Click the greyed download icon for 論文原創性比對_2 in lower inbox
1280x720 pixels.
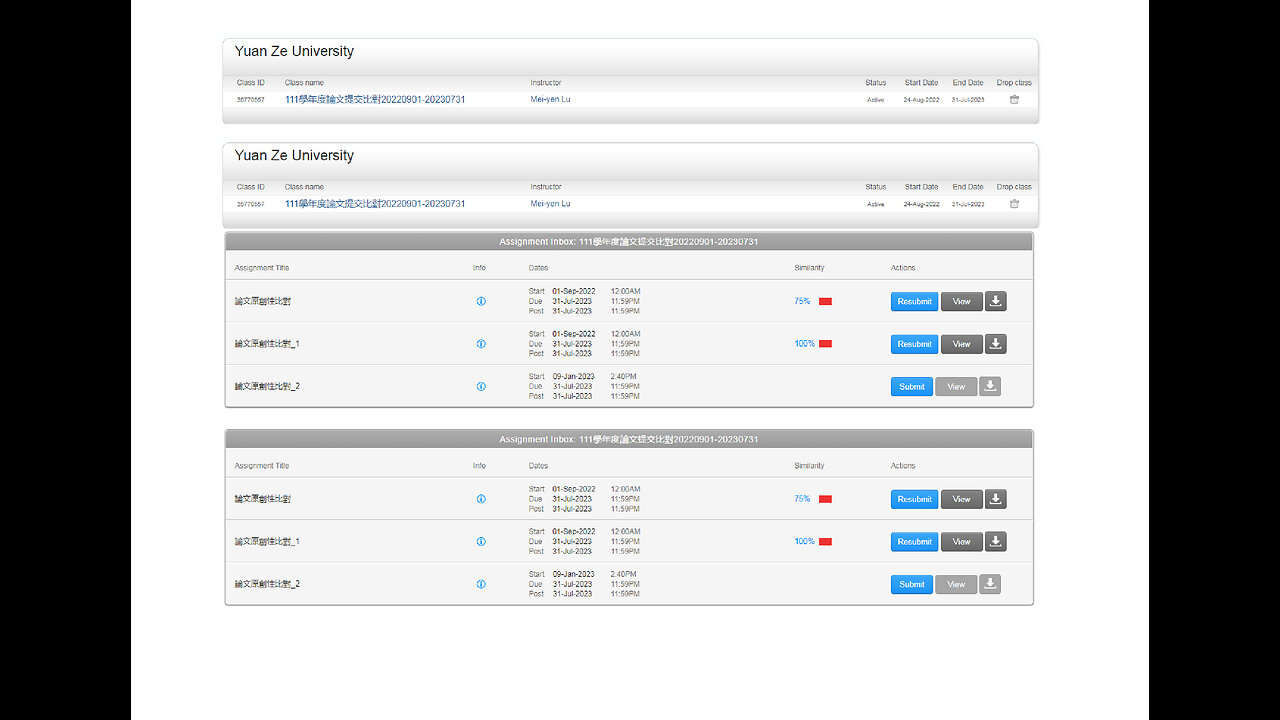pos(990,584)
